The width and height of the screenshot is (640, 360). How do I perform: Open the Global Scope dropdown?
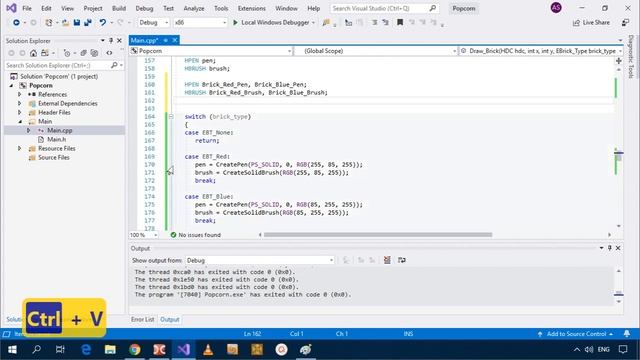(x=376, y=51)
